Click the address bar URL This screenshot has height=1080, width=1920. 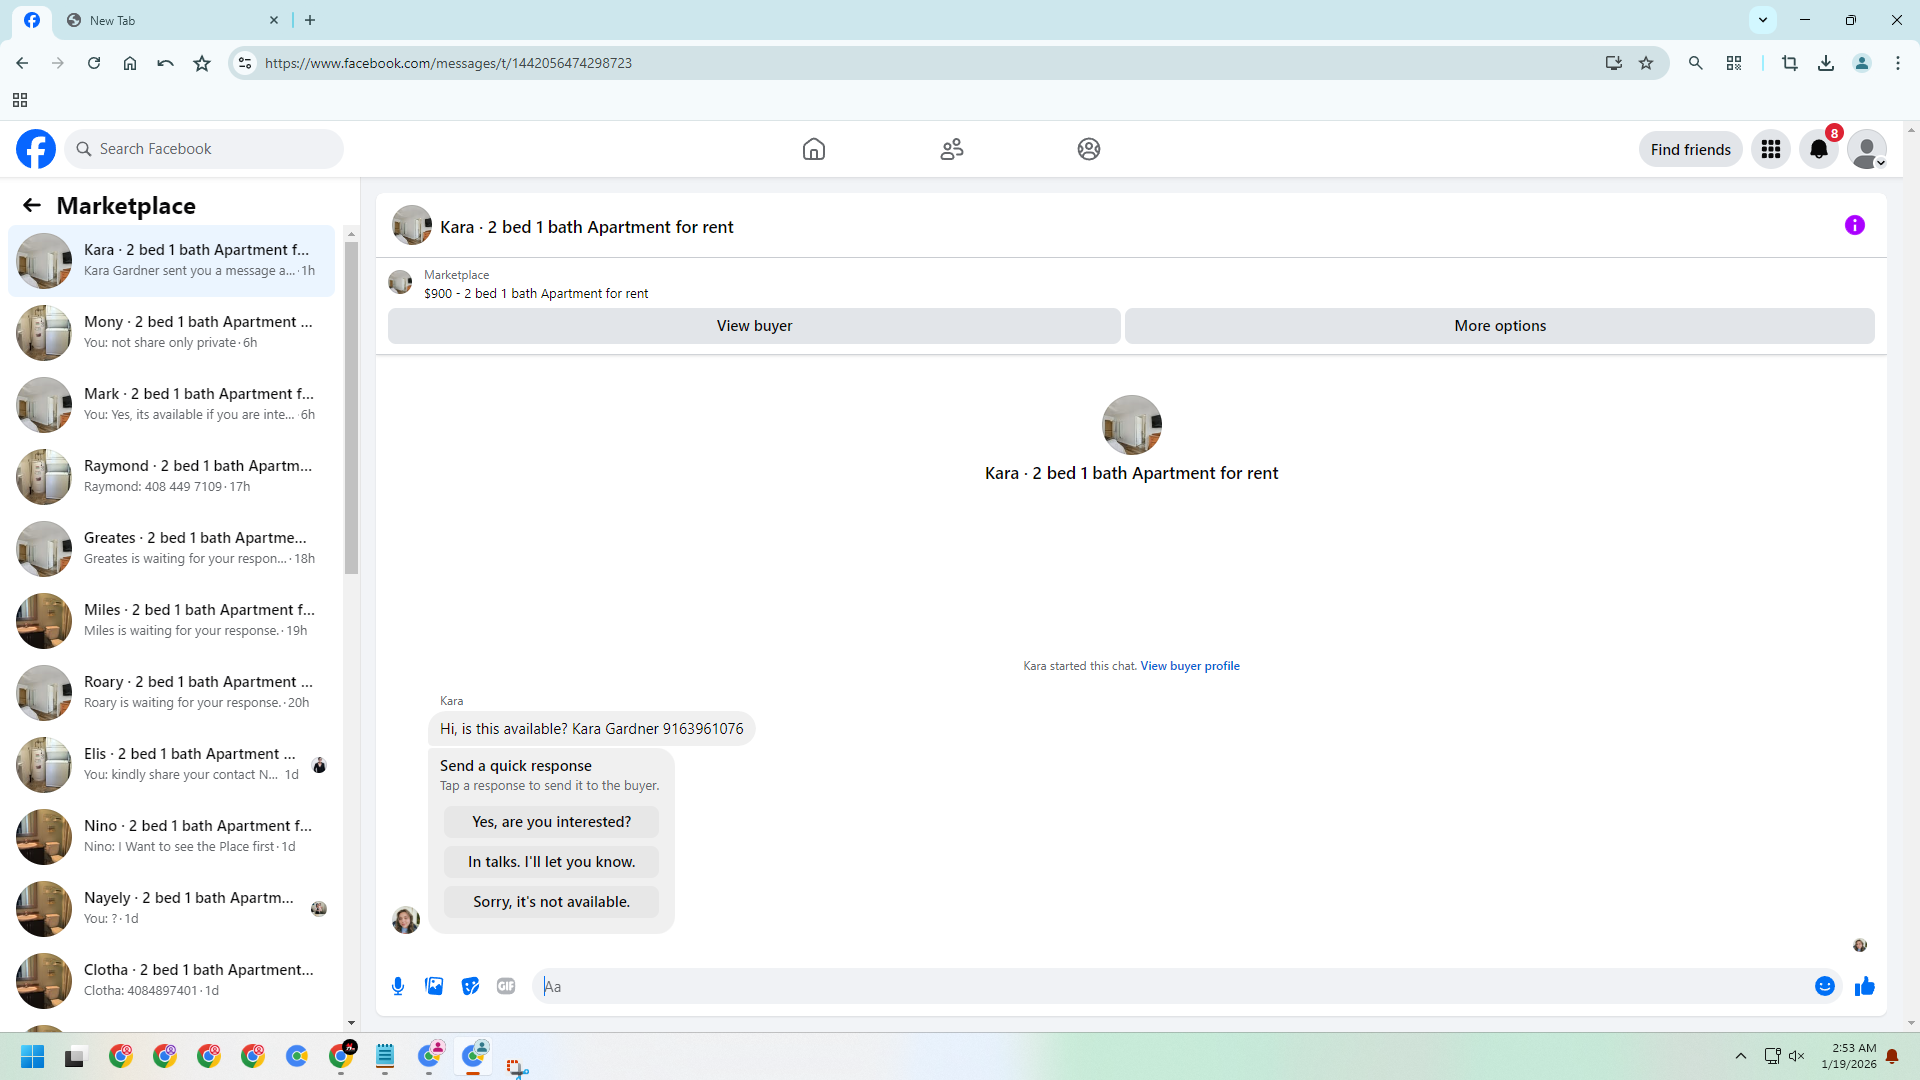click(448, 63)
